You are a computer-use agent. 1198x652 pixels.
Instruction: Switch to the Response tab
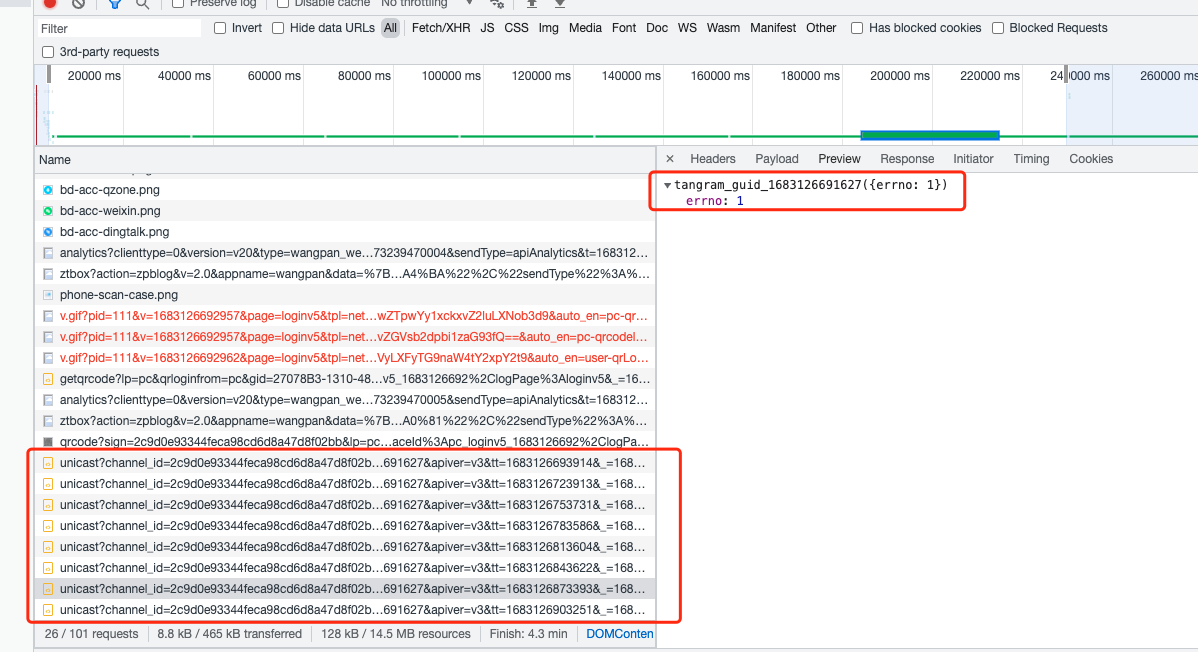point(907,159)
